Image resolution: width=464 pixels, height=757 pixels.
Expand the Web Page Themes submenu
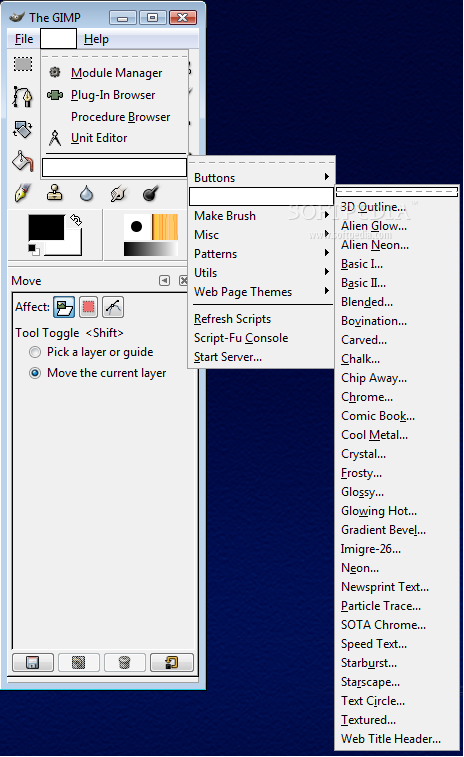pos(261,292)
